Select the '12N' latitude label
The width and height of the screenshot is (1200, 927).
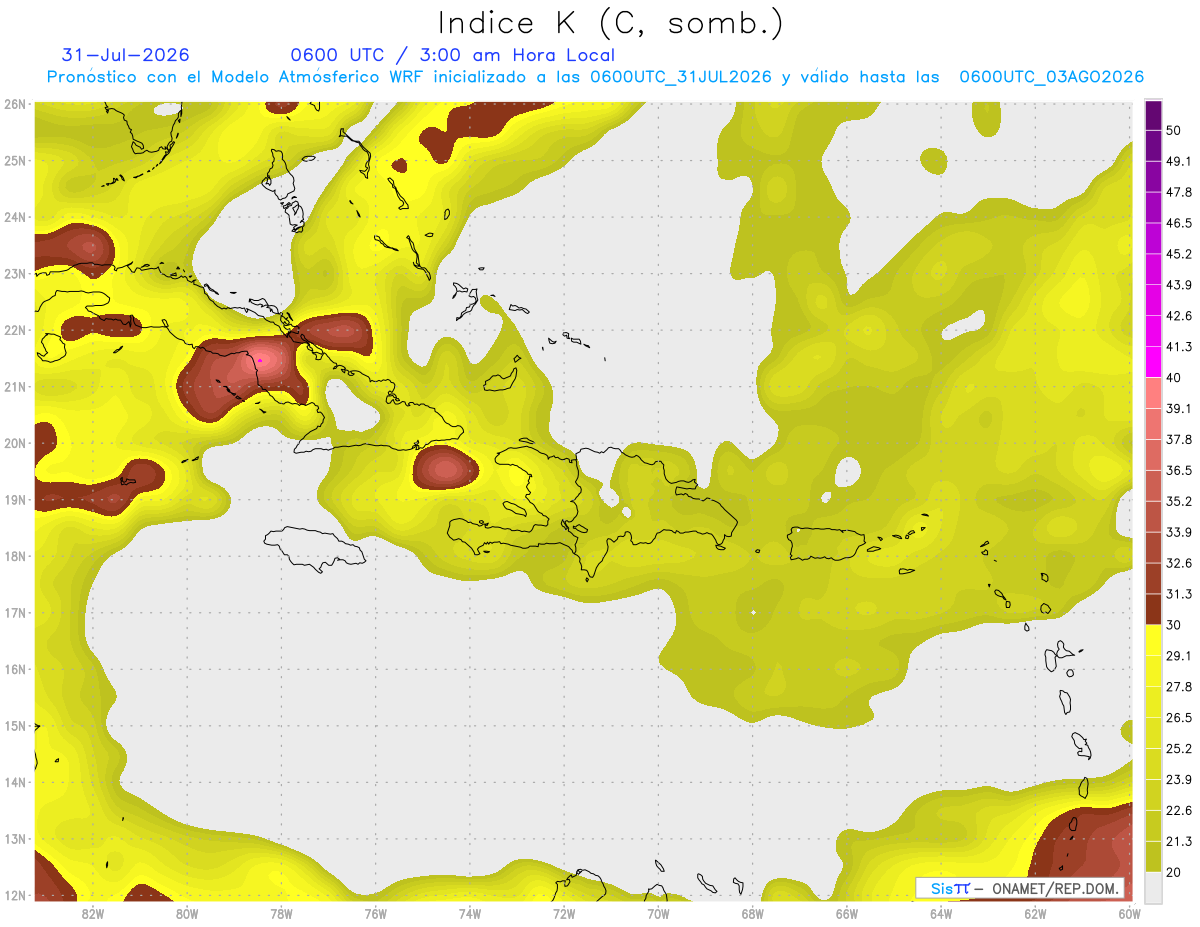pos(15,895)
